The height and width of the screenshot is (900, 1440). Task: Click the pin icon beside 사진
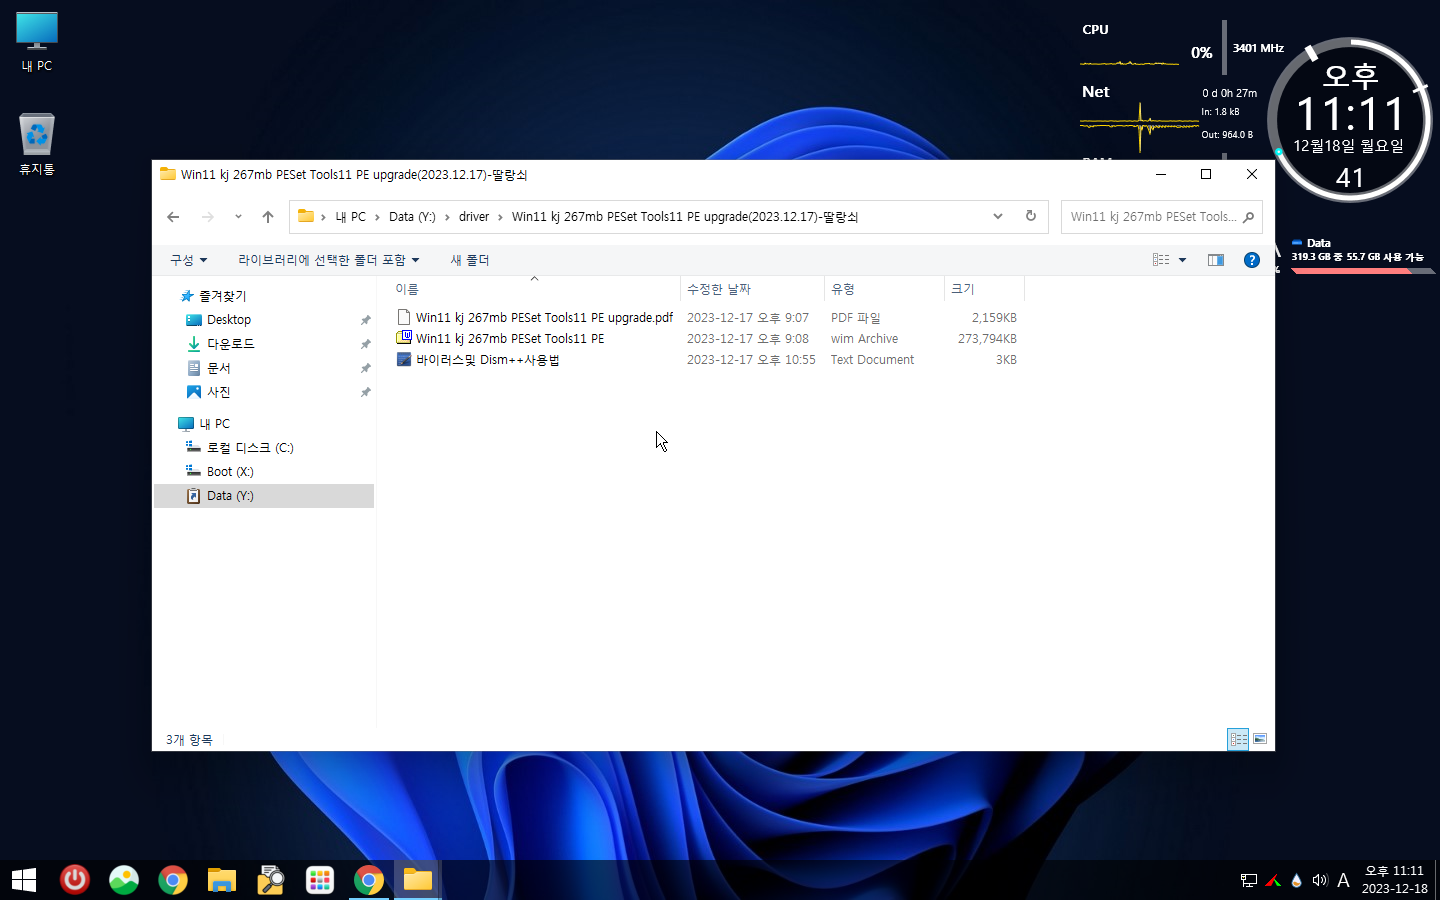click(365, 392)
